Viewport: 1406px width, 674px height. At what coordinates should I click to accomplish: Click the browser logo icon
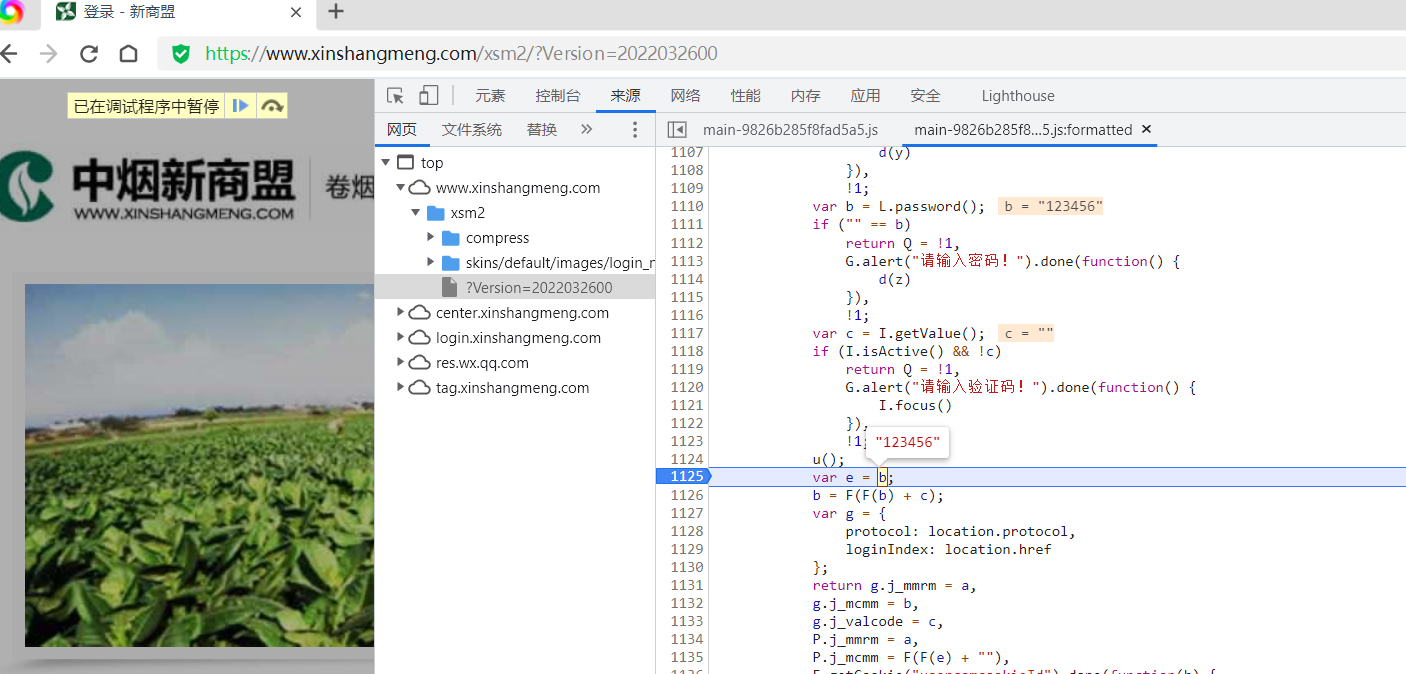10,12
